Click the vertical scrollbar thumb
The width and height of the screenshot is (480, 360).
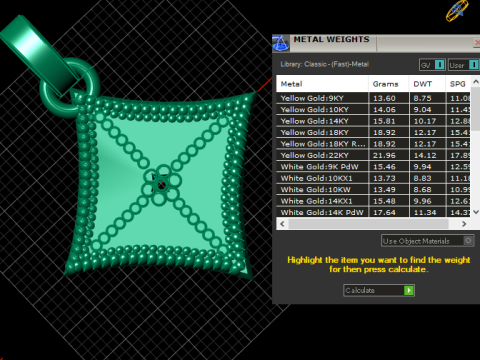[x=476, y=109]
